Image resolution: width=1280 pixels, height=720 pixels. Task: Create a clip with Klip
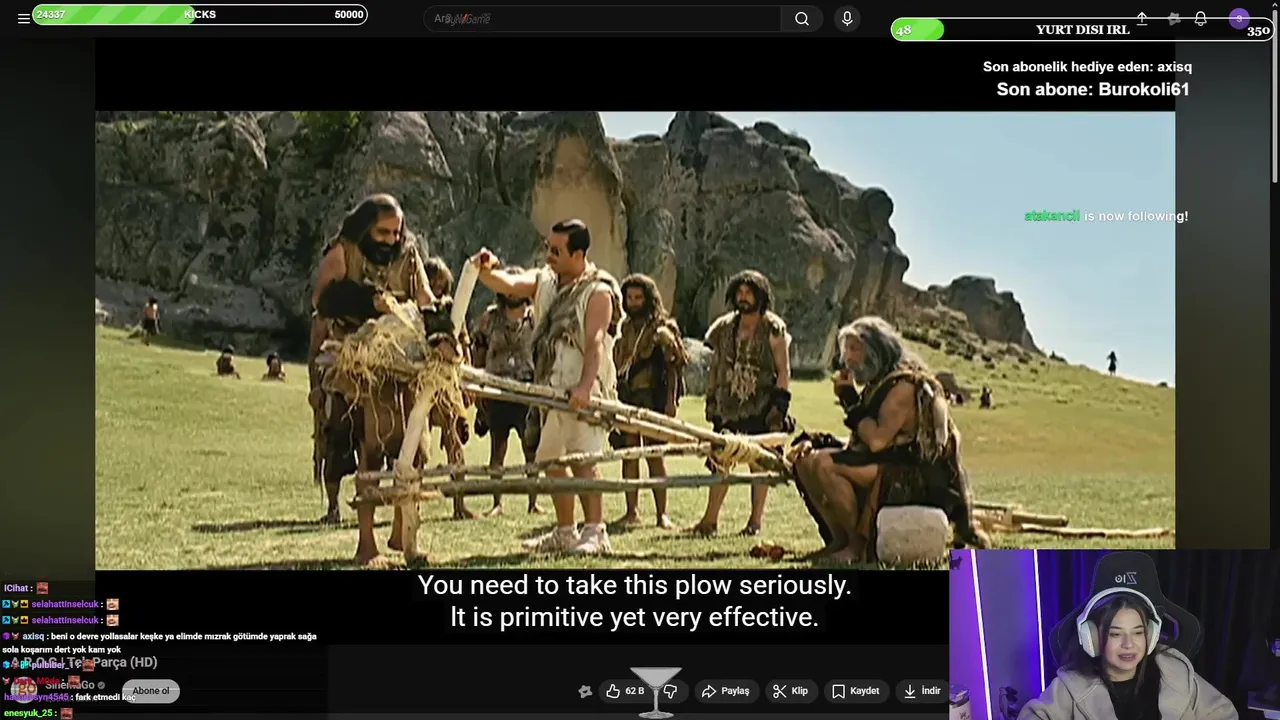pyautogui.click(x=790, y=691)
